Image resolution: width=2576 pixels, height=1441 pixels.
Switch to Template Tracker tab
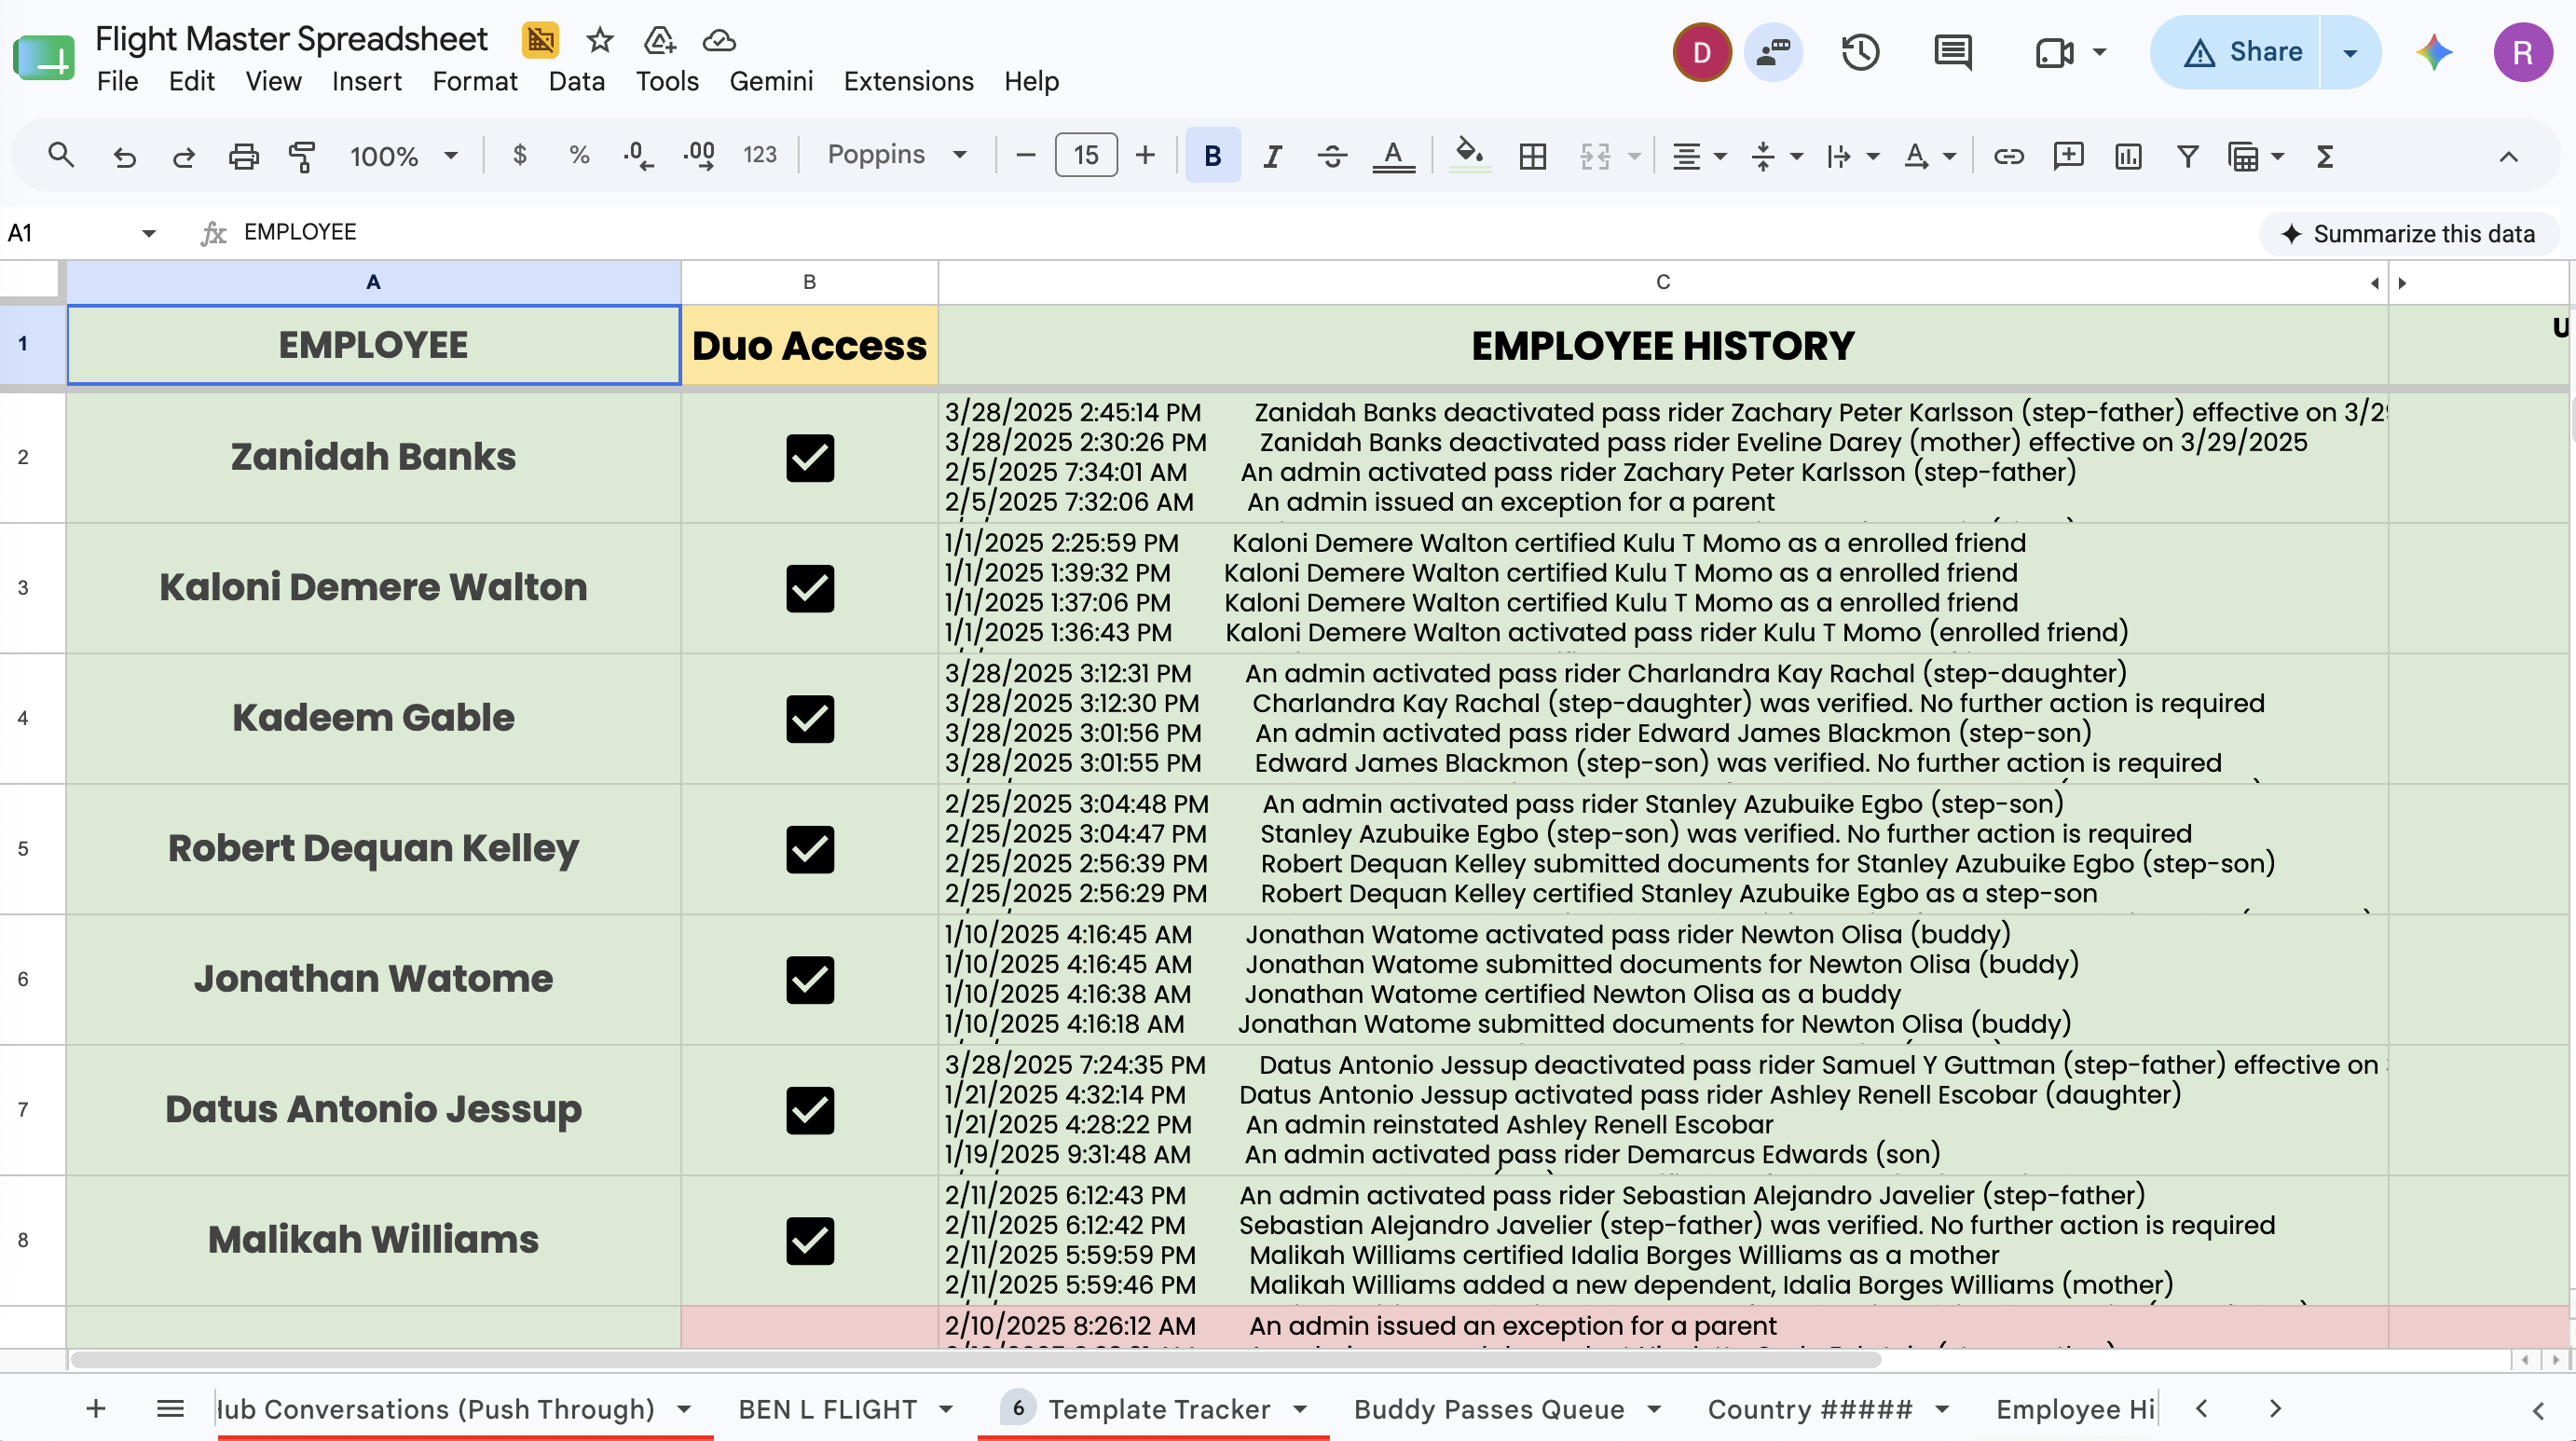tap(1158, 1409)
